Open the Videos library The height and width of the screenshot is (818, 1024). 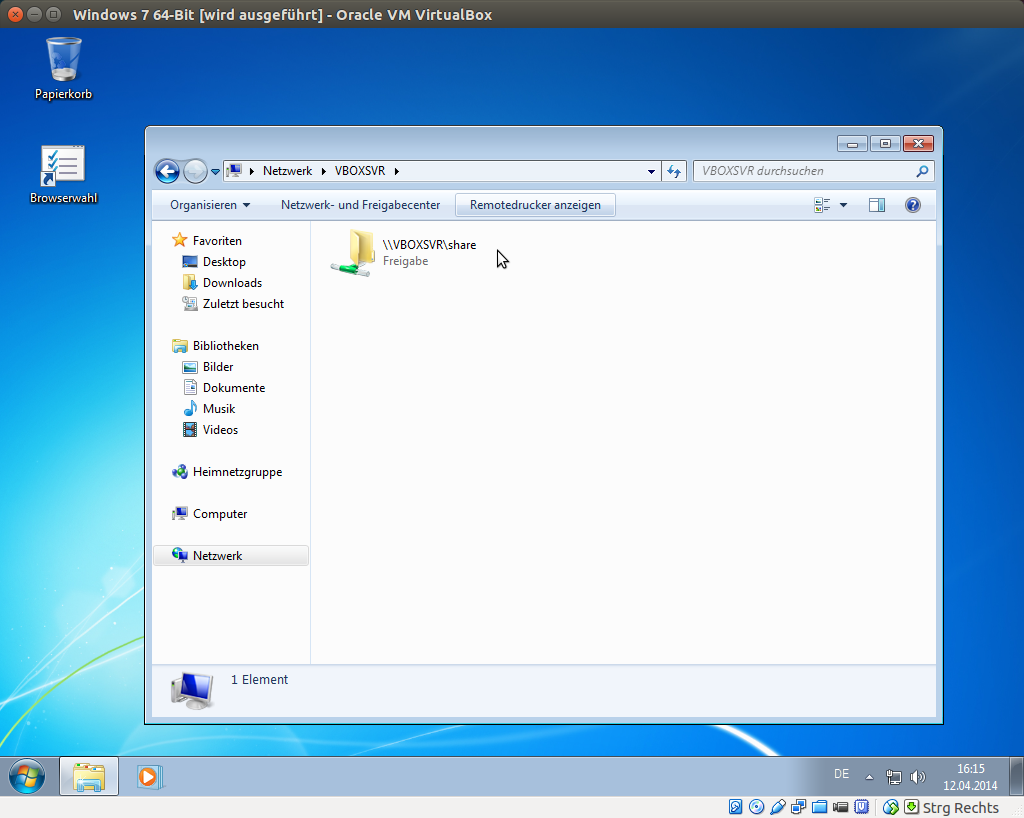[220, 430]
